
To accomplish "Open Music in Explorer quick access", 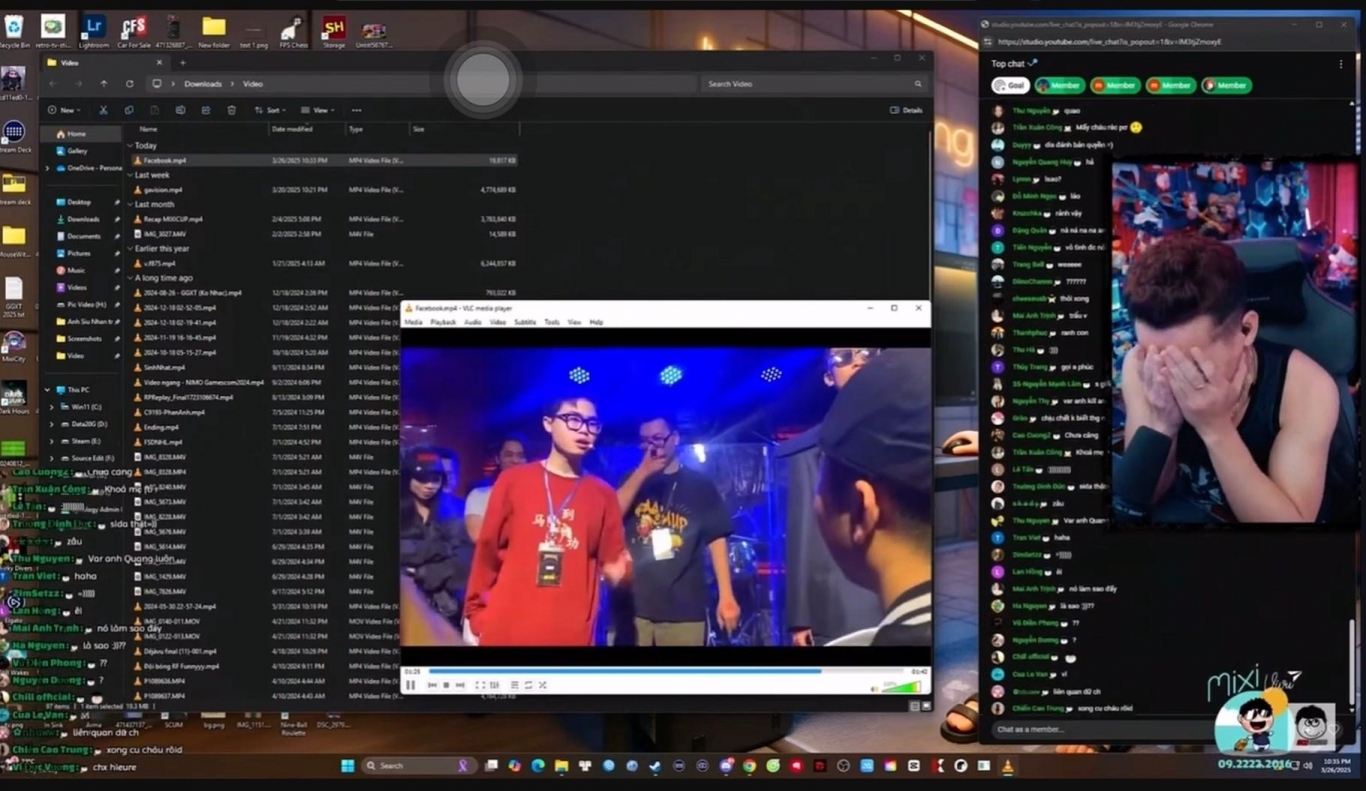I will tap(76, 270).
